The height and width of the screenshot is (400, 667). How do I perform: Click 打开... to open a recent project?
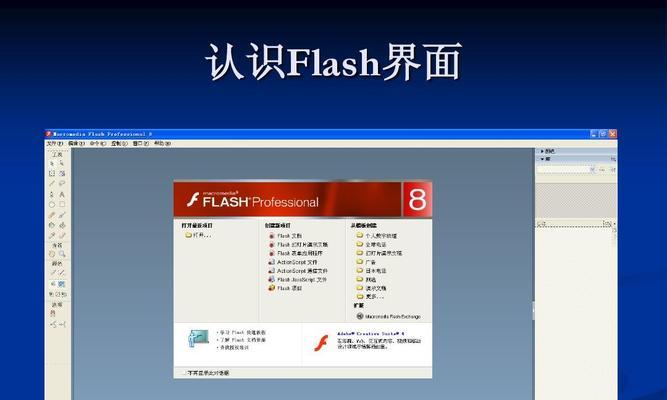click(198, 235)
